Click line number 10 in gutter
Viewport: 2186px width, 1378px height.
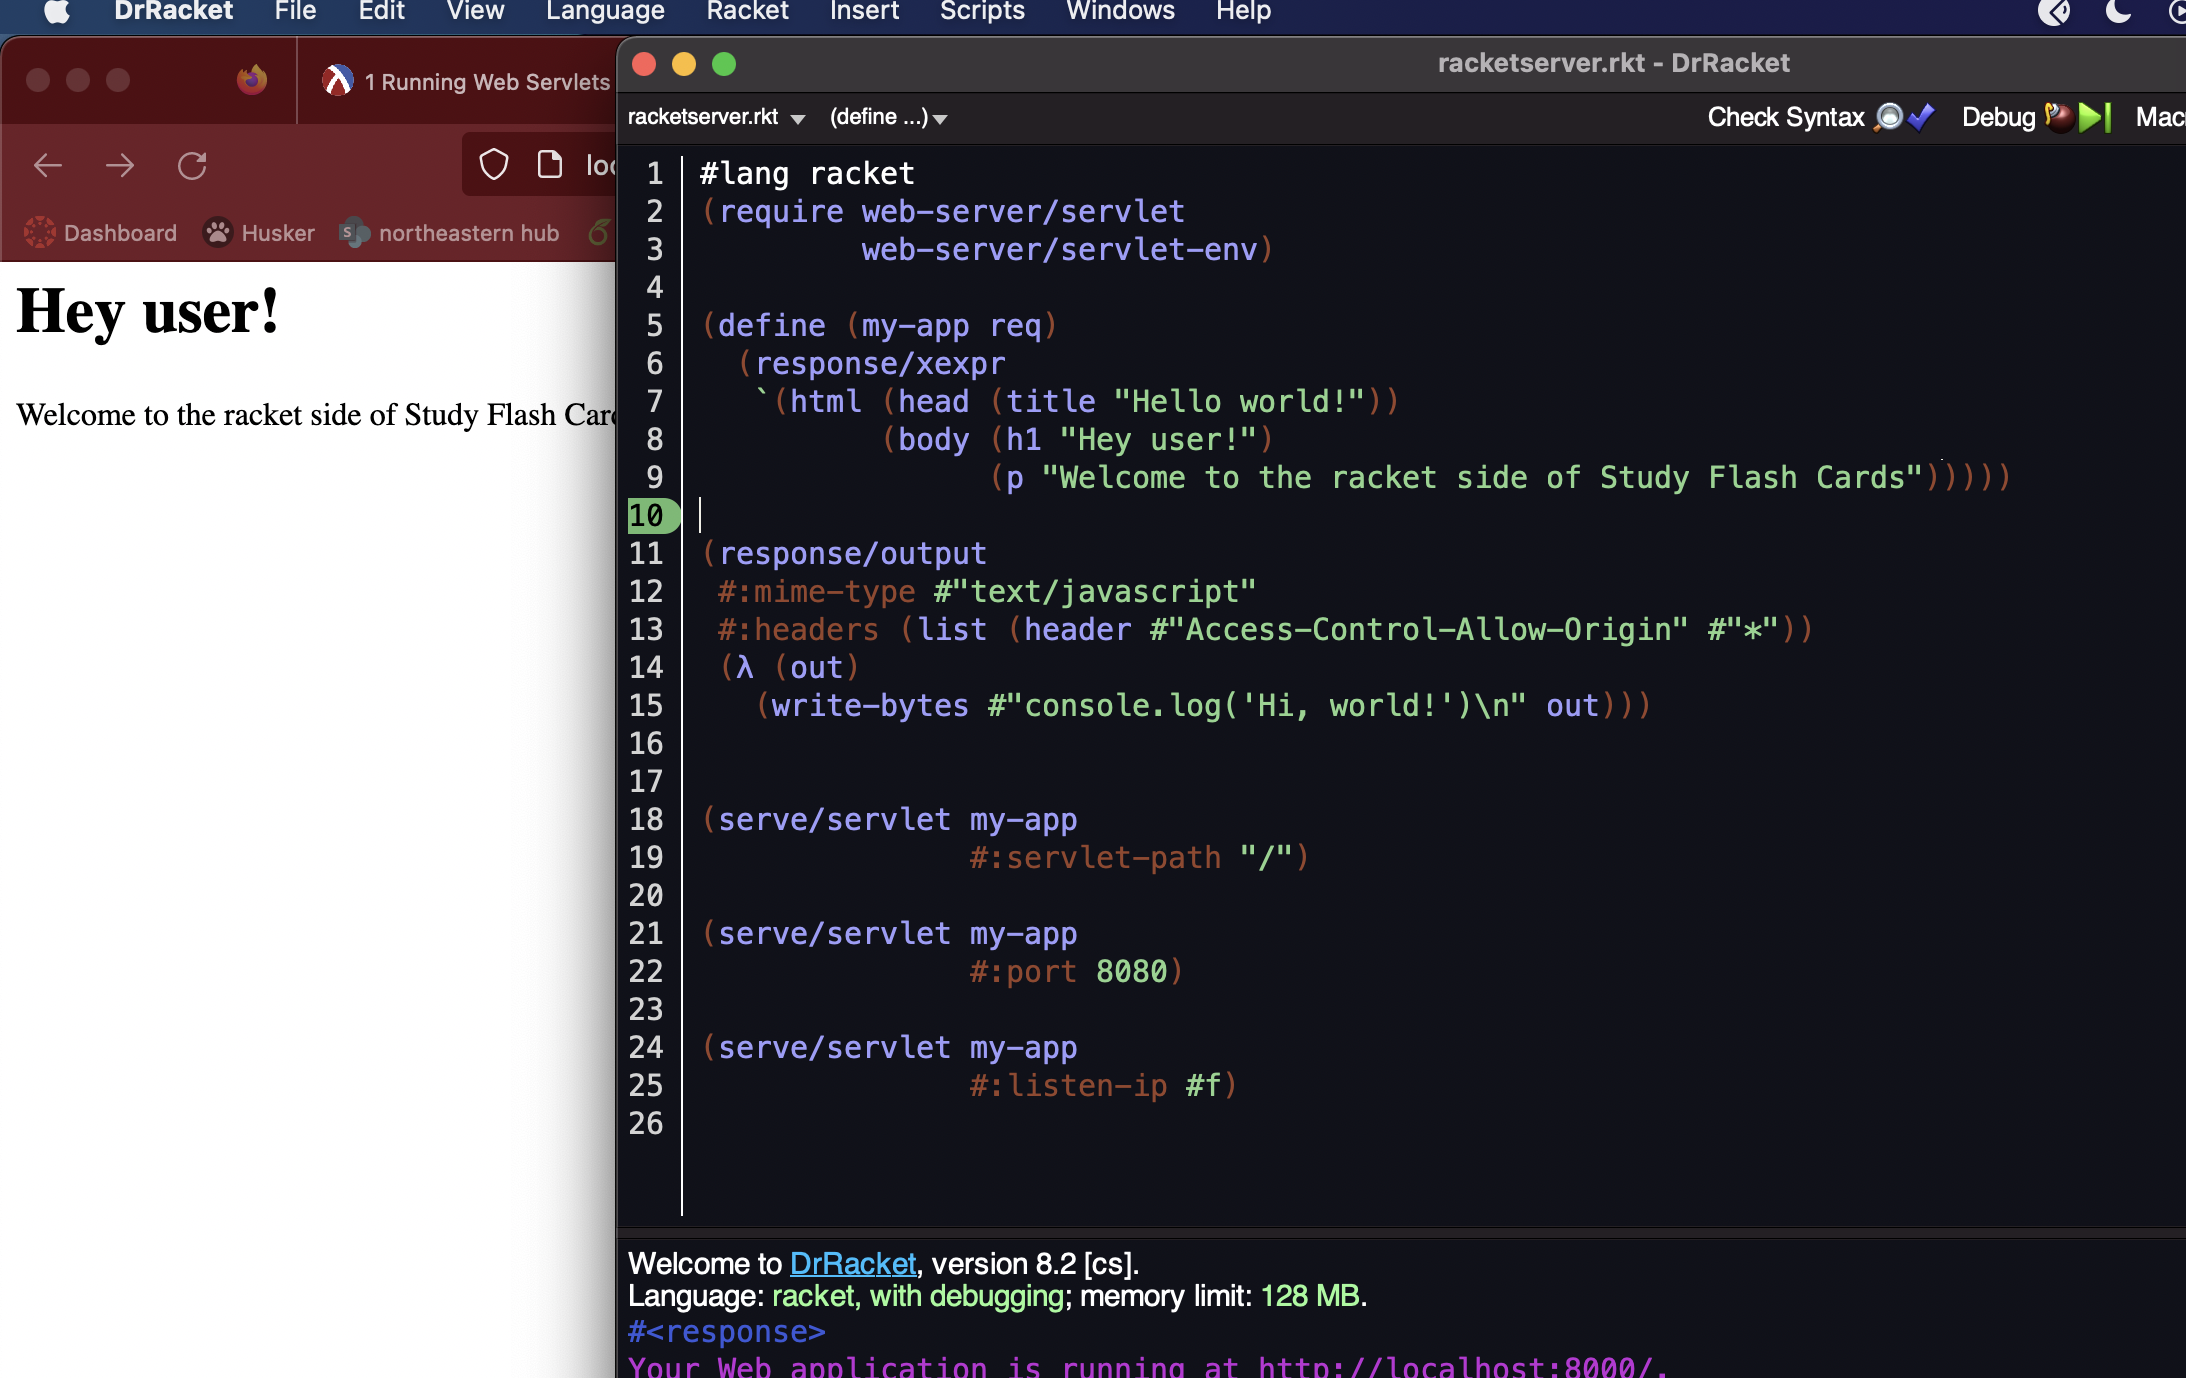pos(646,516)
